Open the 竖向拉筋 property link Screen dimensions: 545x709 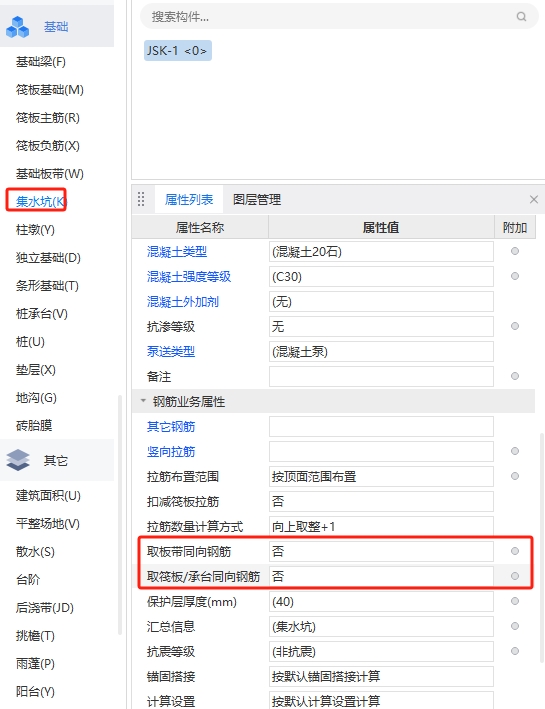[171, 451]
